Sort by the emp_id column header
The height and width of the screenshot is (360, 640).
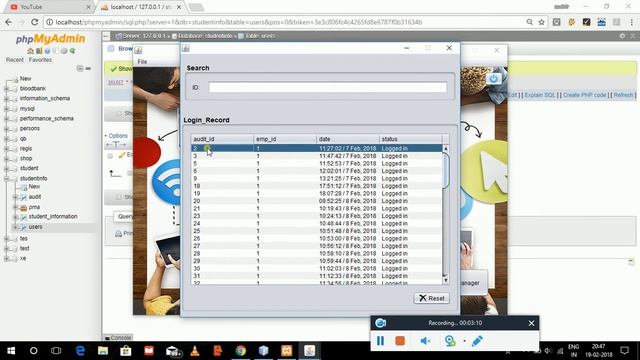285,139
